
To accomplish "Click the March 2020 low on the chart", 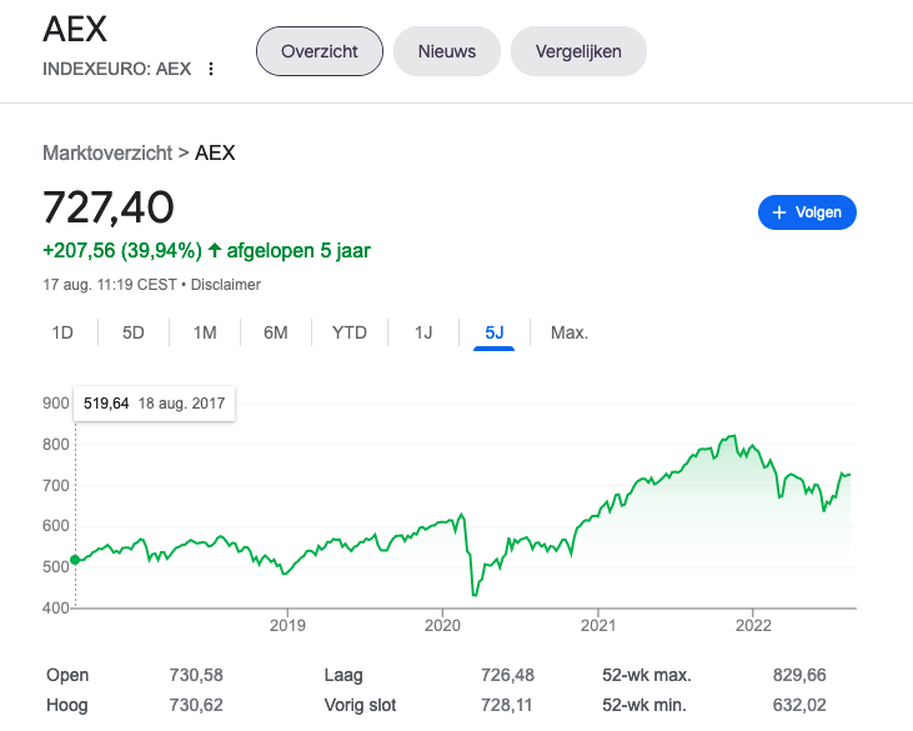I will point(475,595).
